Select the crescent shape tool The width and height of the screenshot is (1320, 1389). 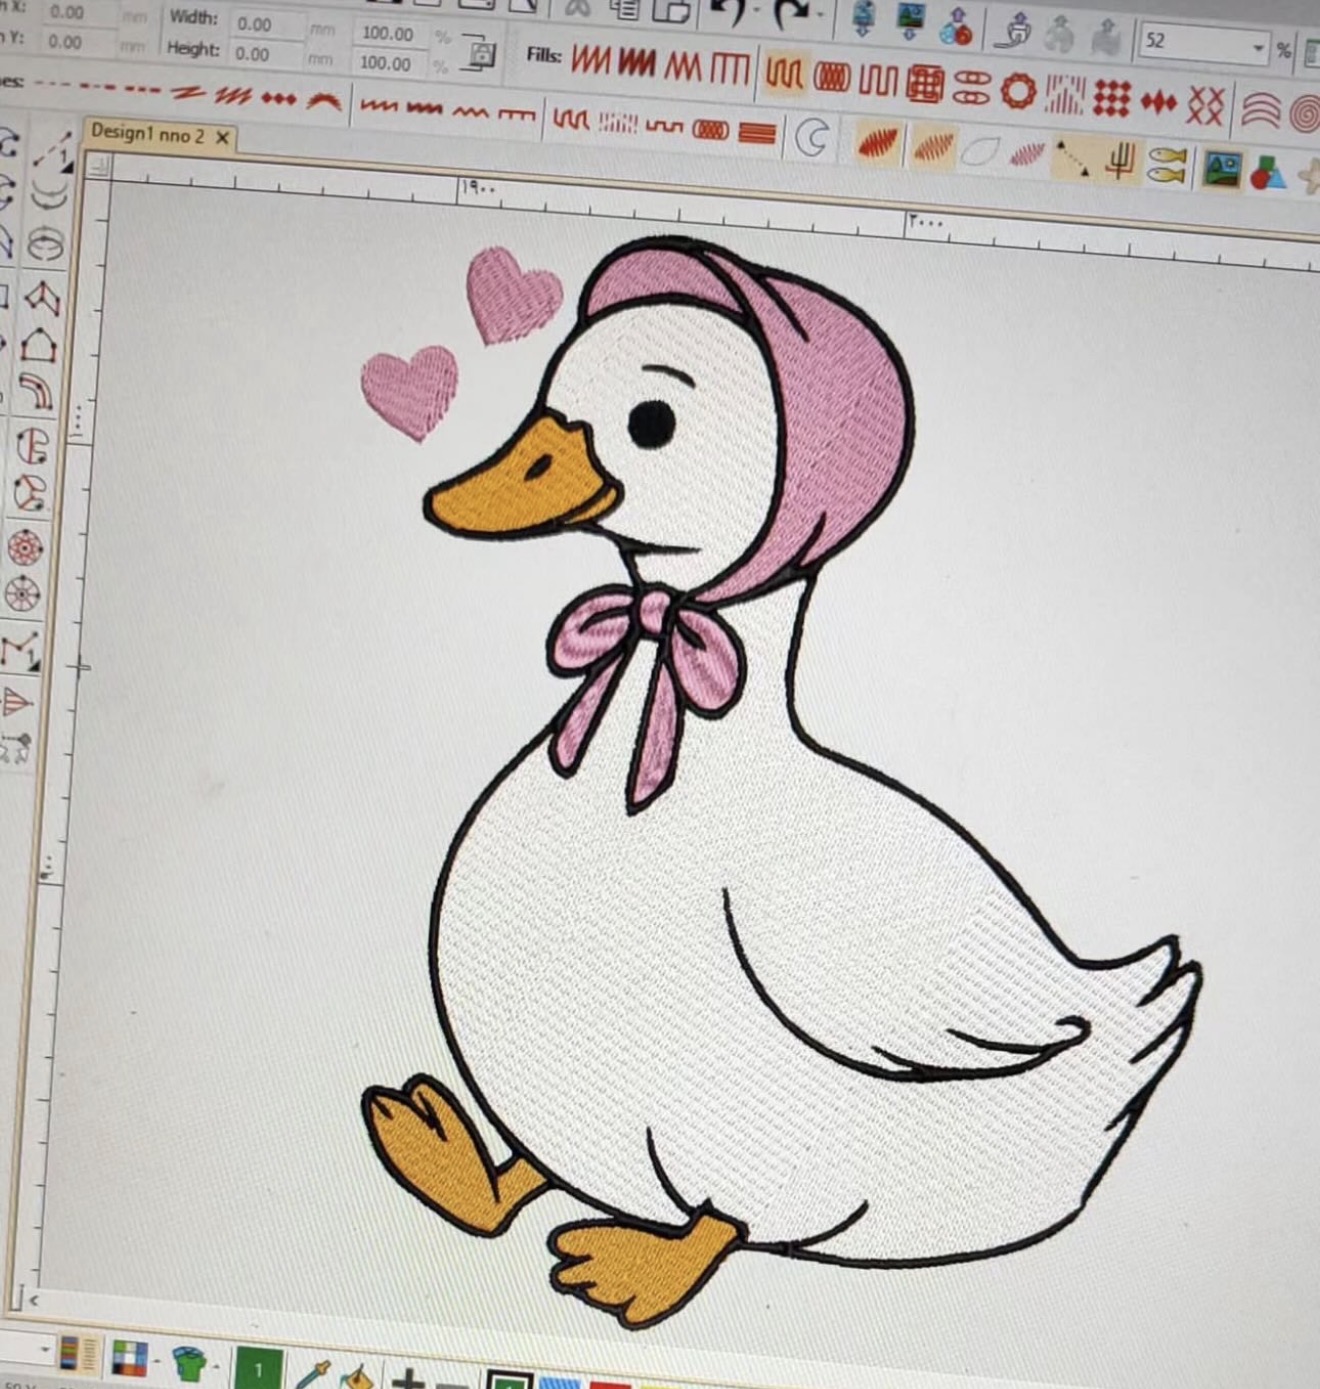(812, 138)
